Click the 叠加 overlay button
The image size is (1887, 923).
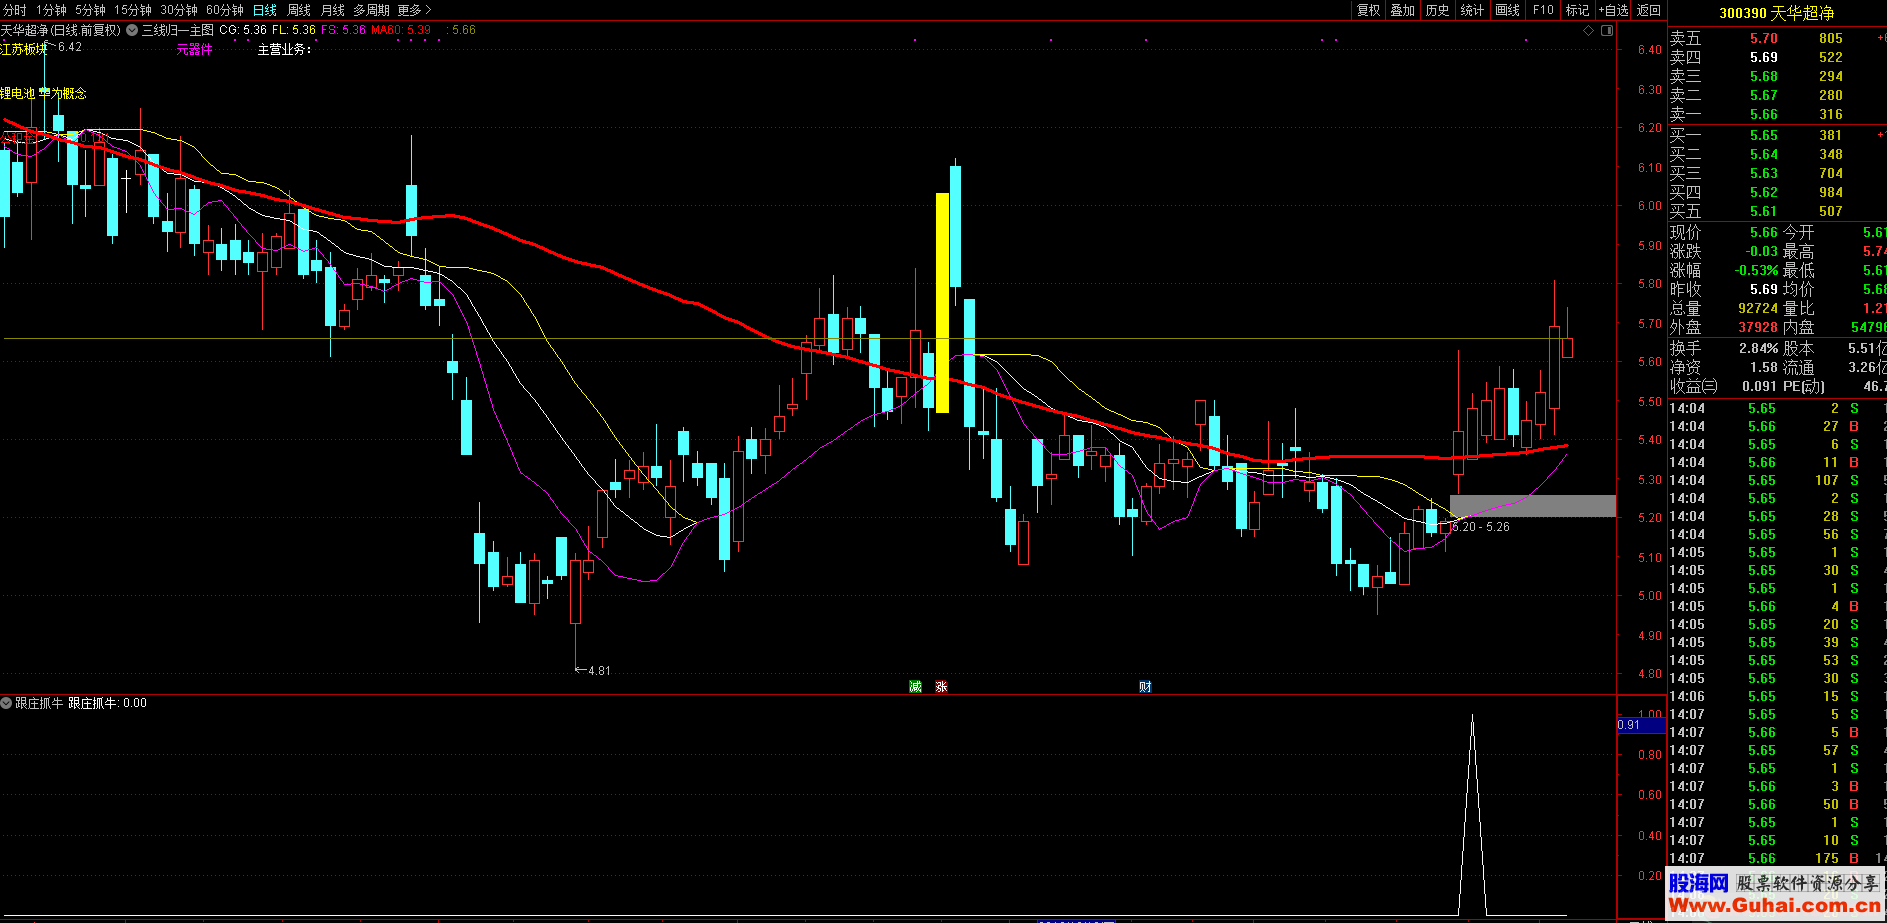coord(1403,10)
